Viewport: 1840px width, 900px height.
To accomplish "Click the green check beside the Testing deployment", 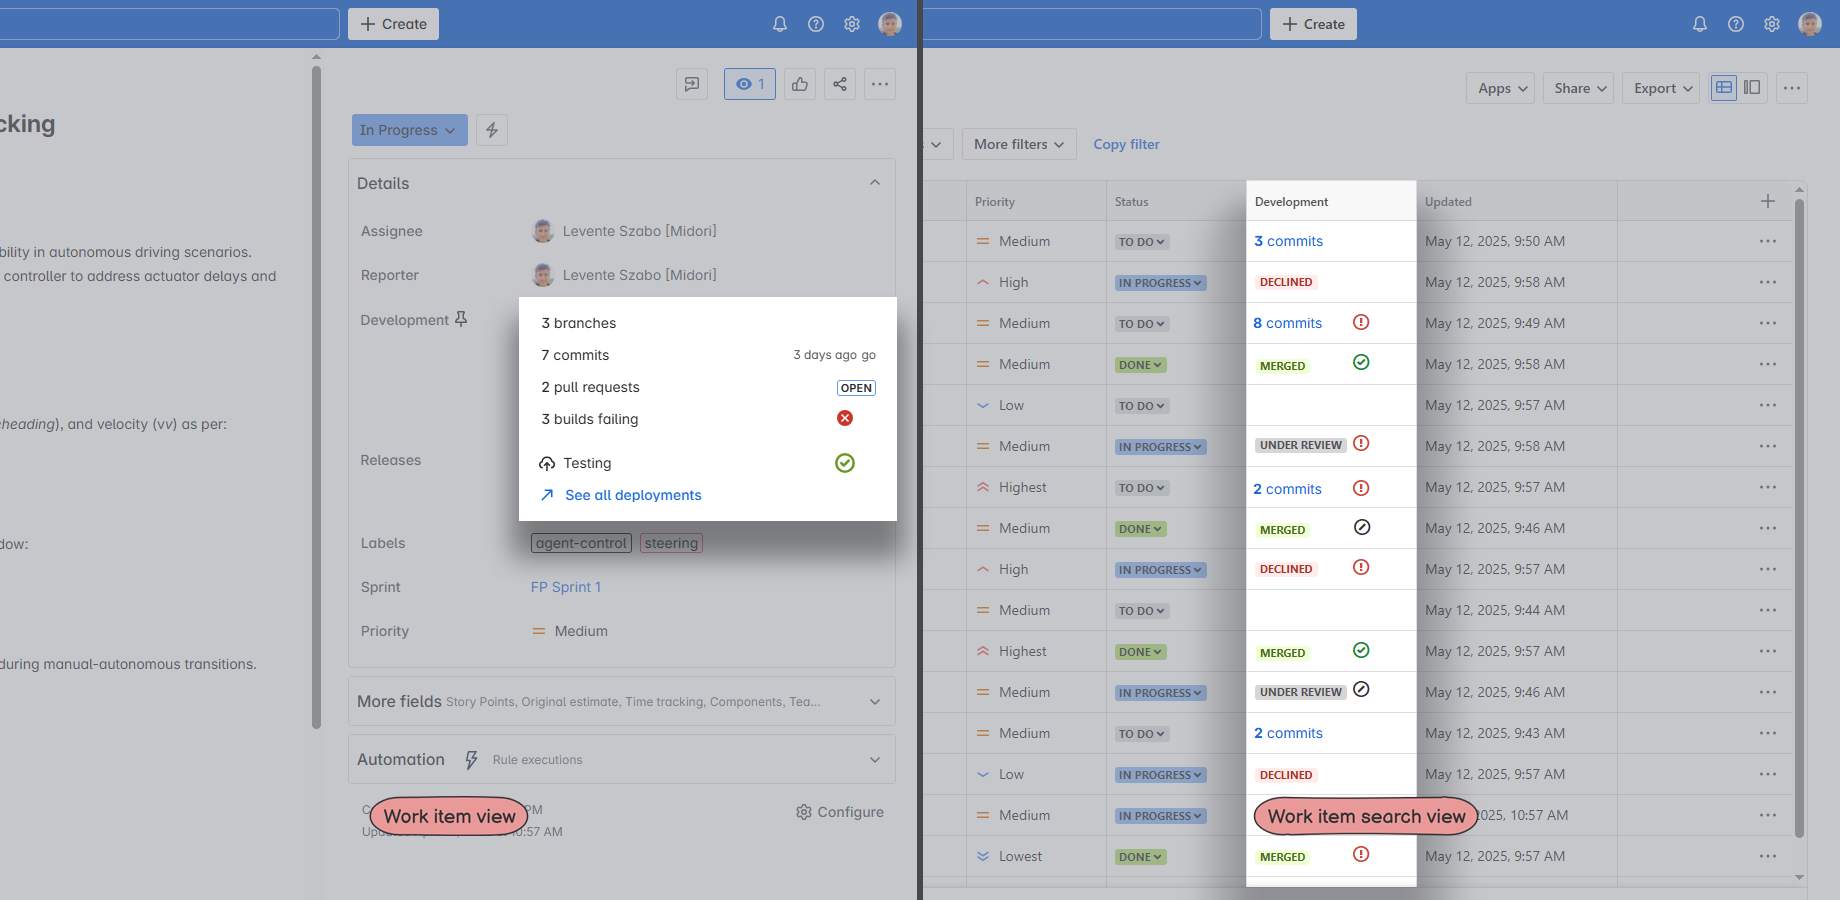I will pos(845,463).
